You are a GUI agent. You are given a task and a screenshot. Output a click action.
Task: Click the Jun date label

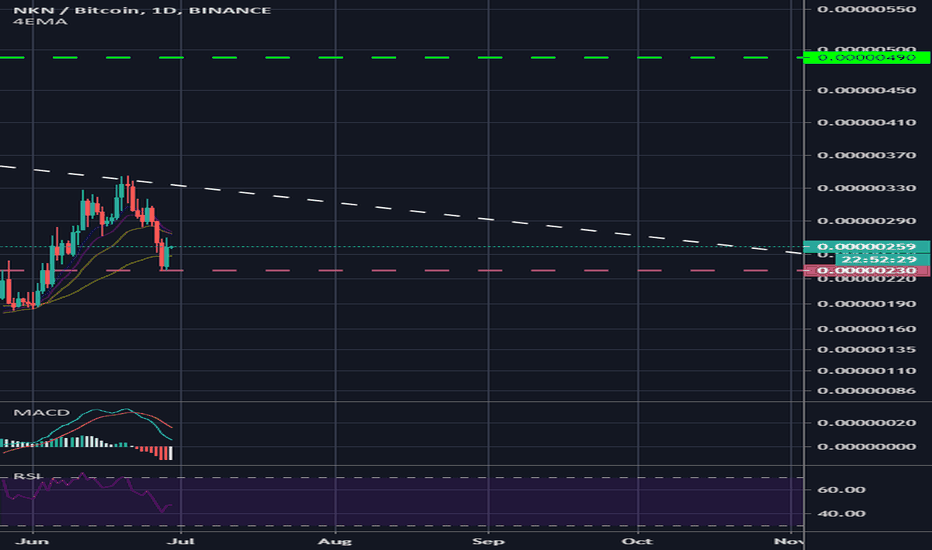(x=32, y=541)
